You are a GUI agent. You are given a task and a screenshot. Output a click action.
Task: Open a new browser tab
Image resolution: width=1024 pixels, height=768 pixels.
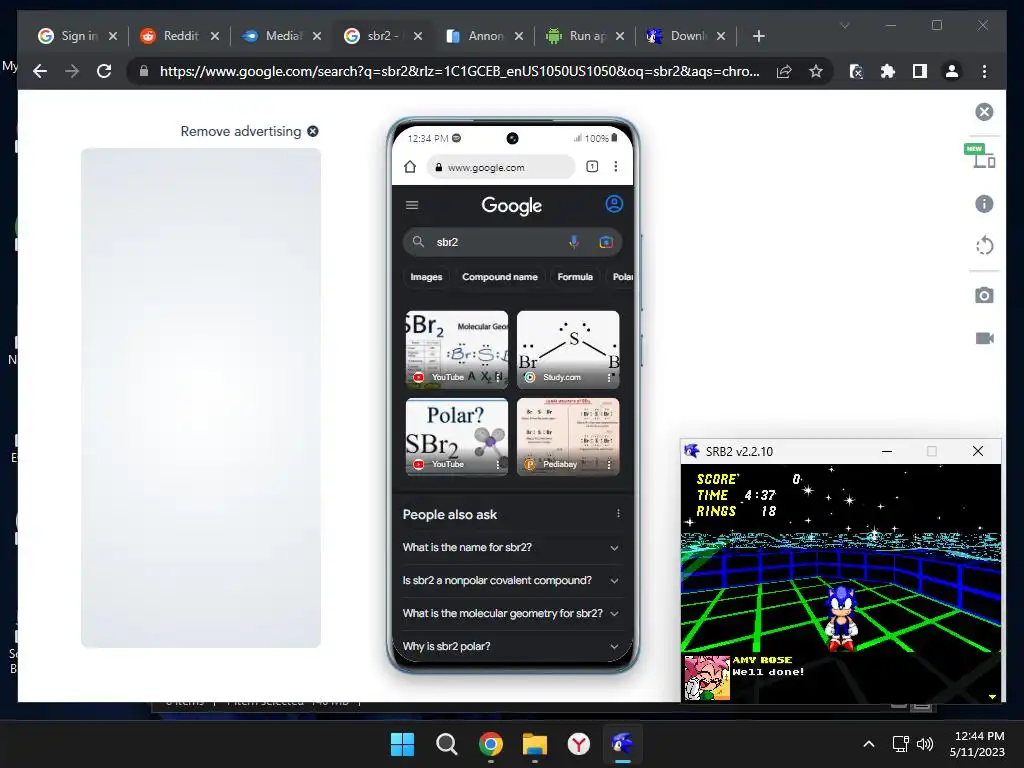pyautogui.click(x=758, y=36)
